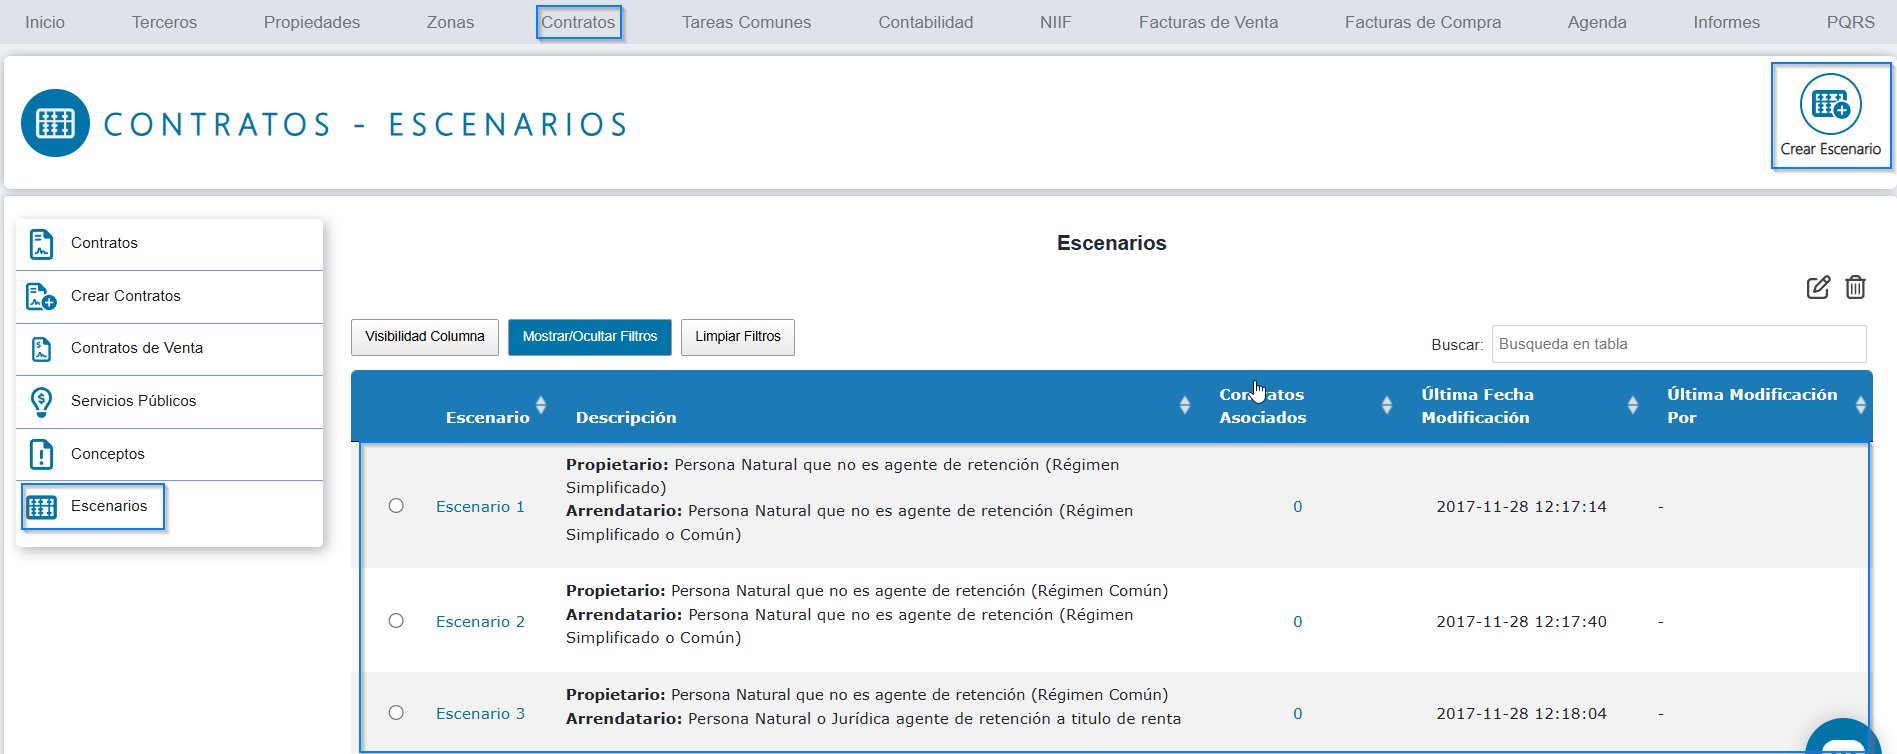Sort by Descripción column arrows

1184,405
